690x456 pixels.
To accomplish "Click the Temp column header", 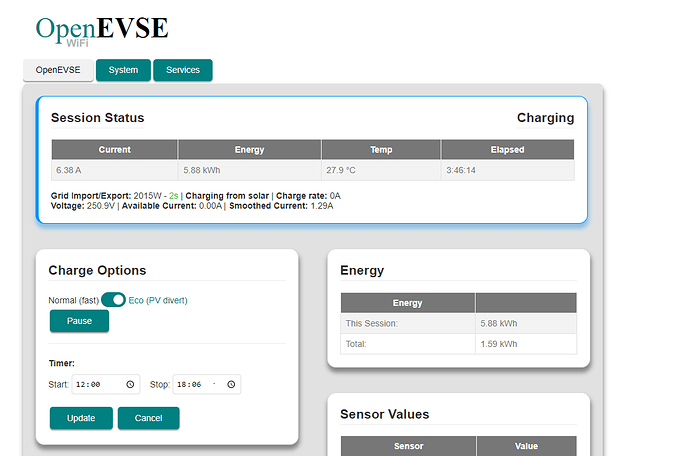I will 381,150.
